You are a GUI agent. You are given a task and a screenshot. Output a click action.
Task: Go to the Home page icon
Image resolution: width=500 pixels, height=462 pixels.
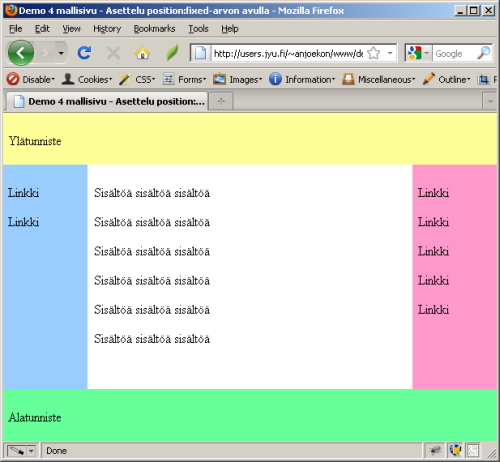click(142, 53)
